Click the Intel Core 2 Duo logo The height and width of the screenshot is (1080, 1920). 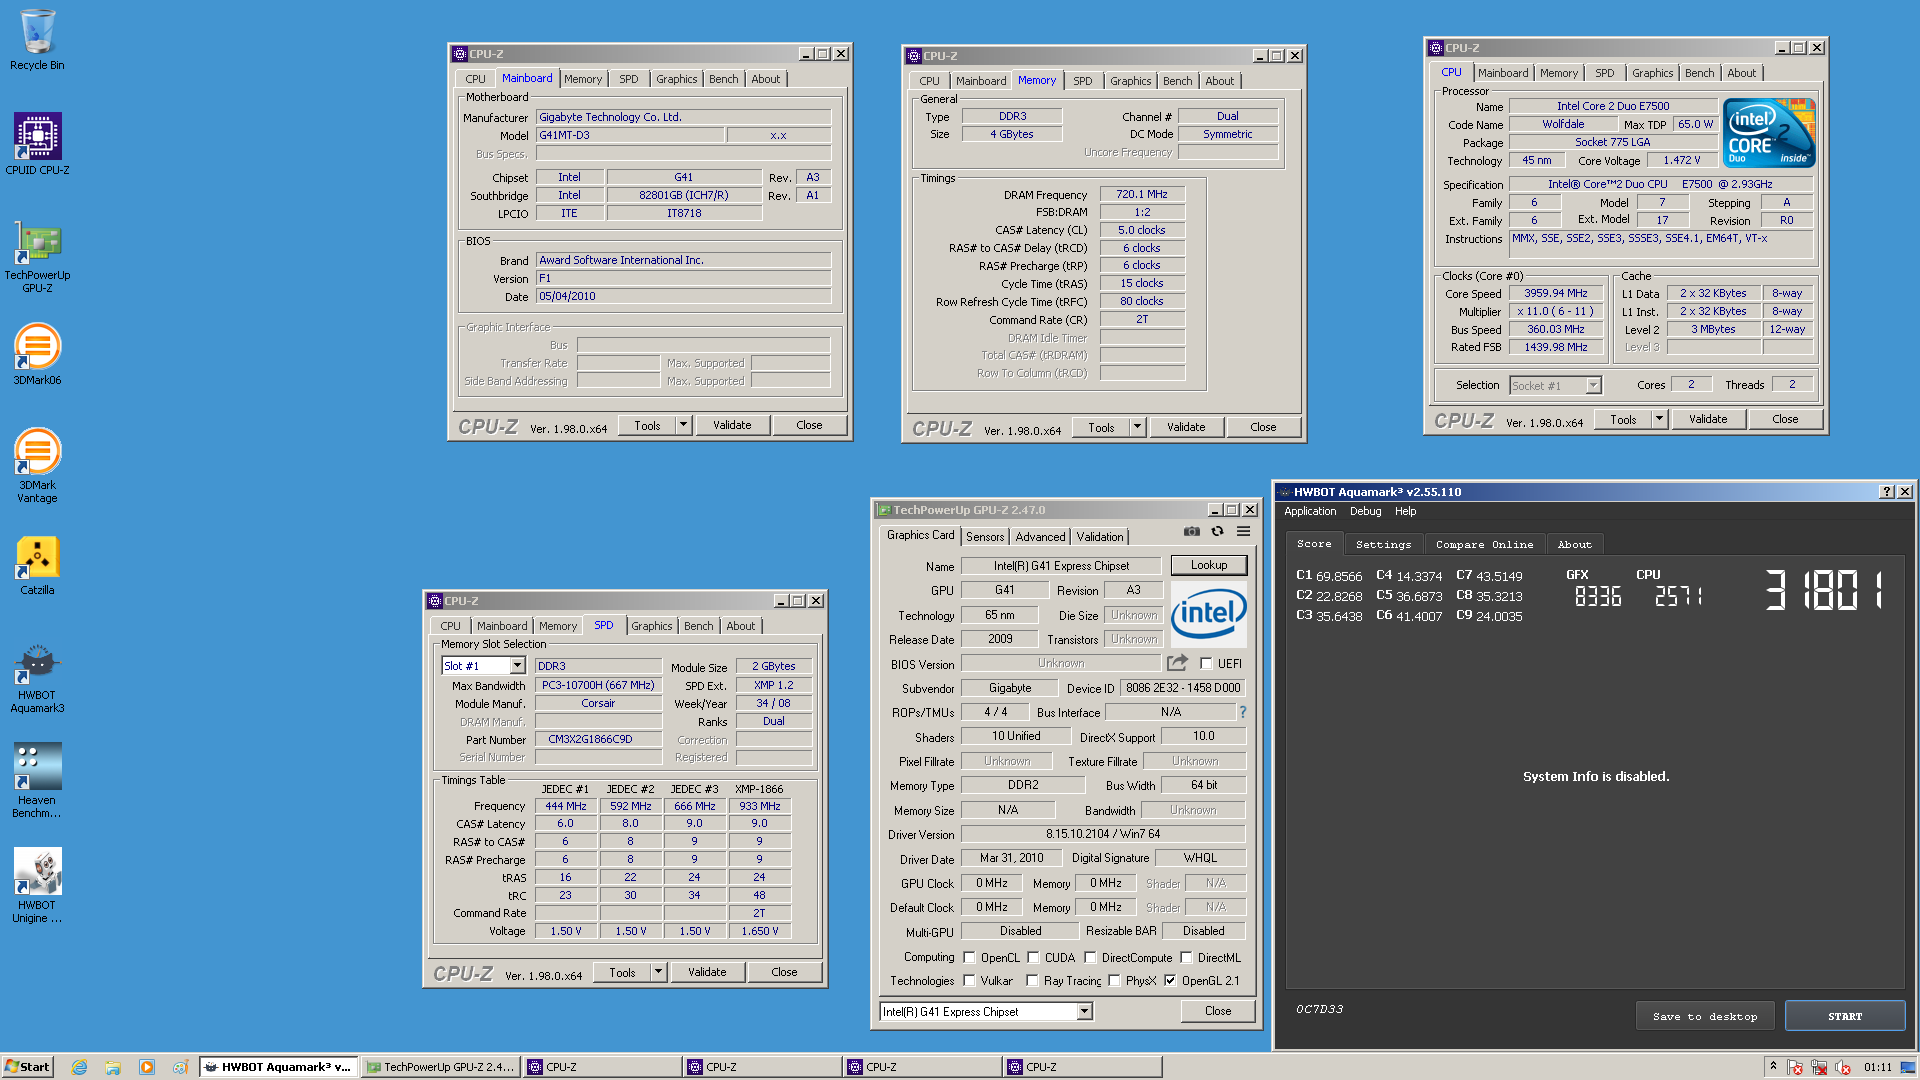(x=1768, y=132)
